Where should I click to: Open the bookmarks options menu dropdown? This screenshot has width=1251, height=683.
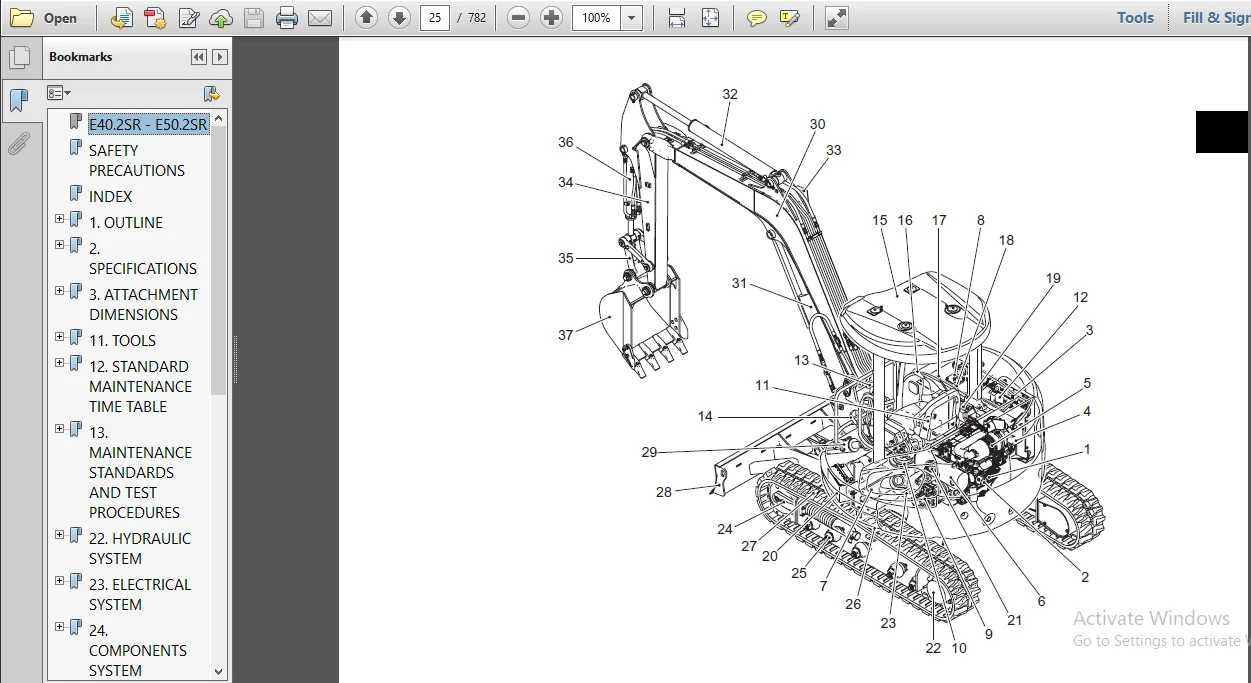[x=59, y=93]
